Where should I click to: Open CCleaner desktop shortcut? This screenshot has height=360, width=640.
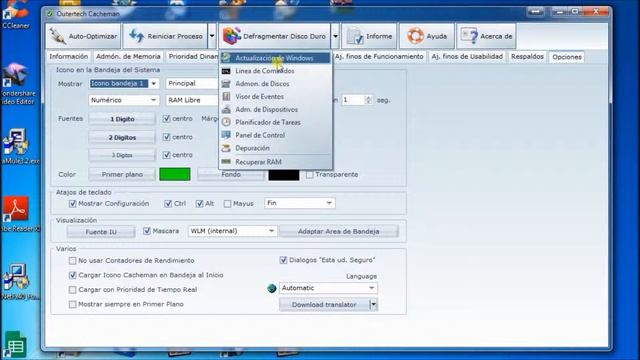click(16, 15)
